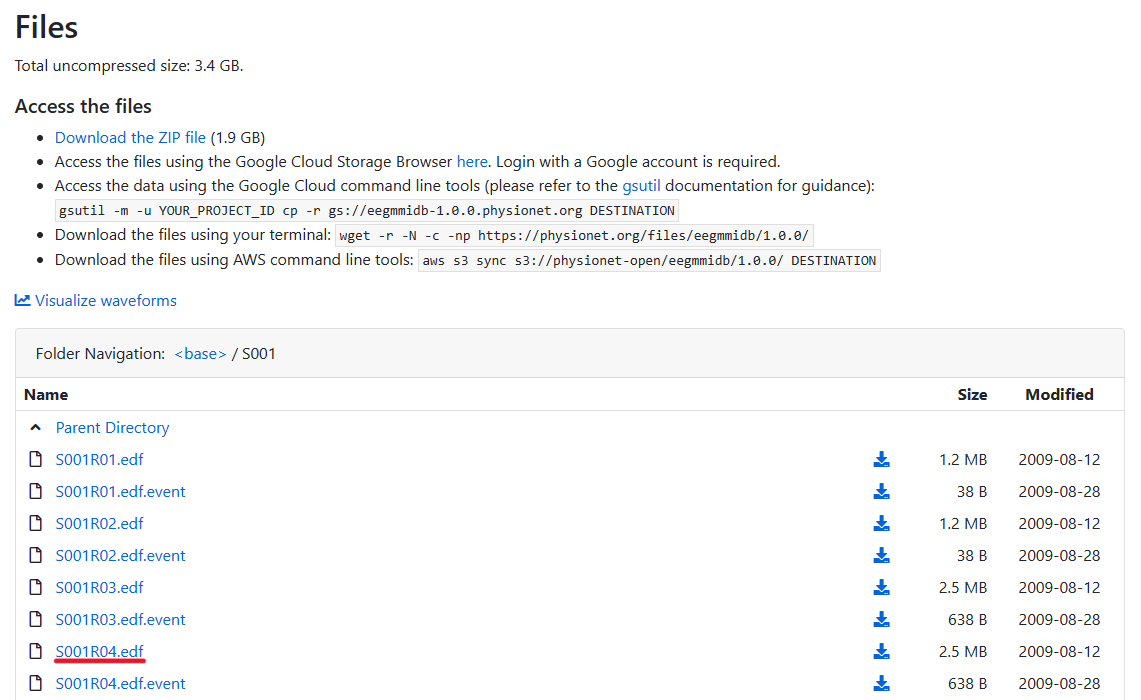Navigate to <base> folder in breadcrumb

coord(200,354)
